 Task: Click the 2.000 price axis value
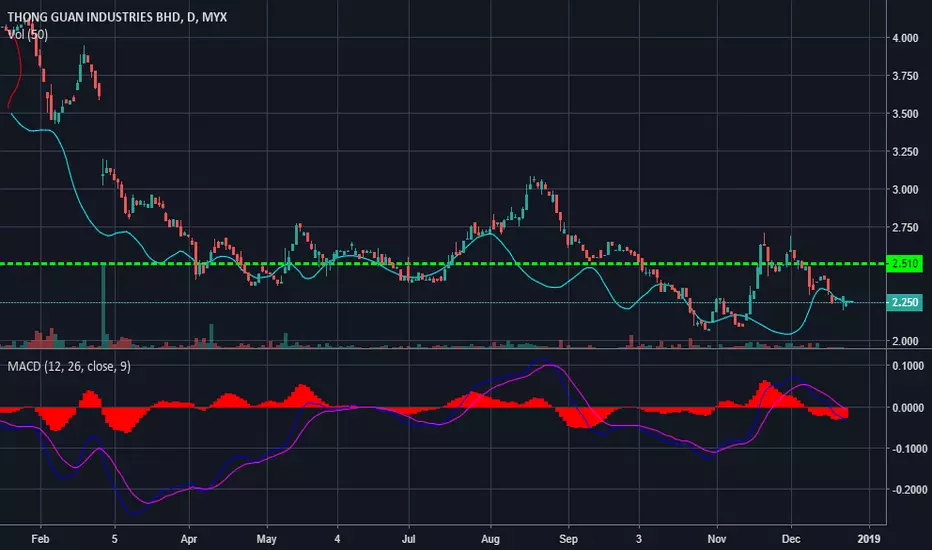pos(905,341)
